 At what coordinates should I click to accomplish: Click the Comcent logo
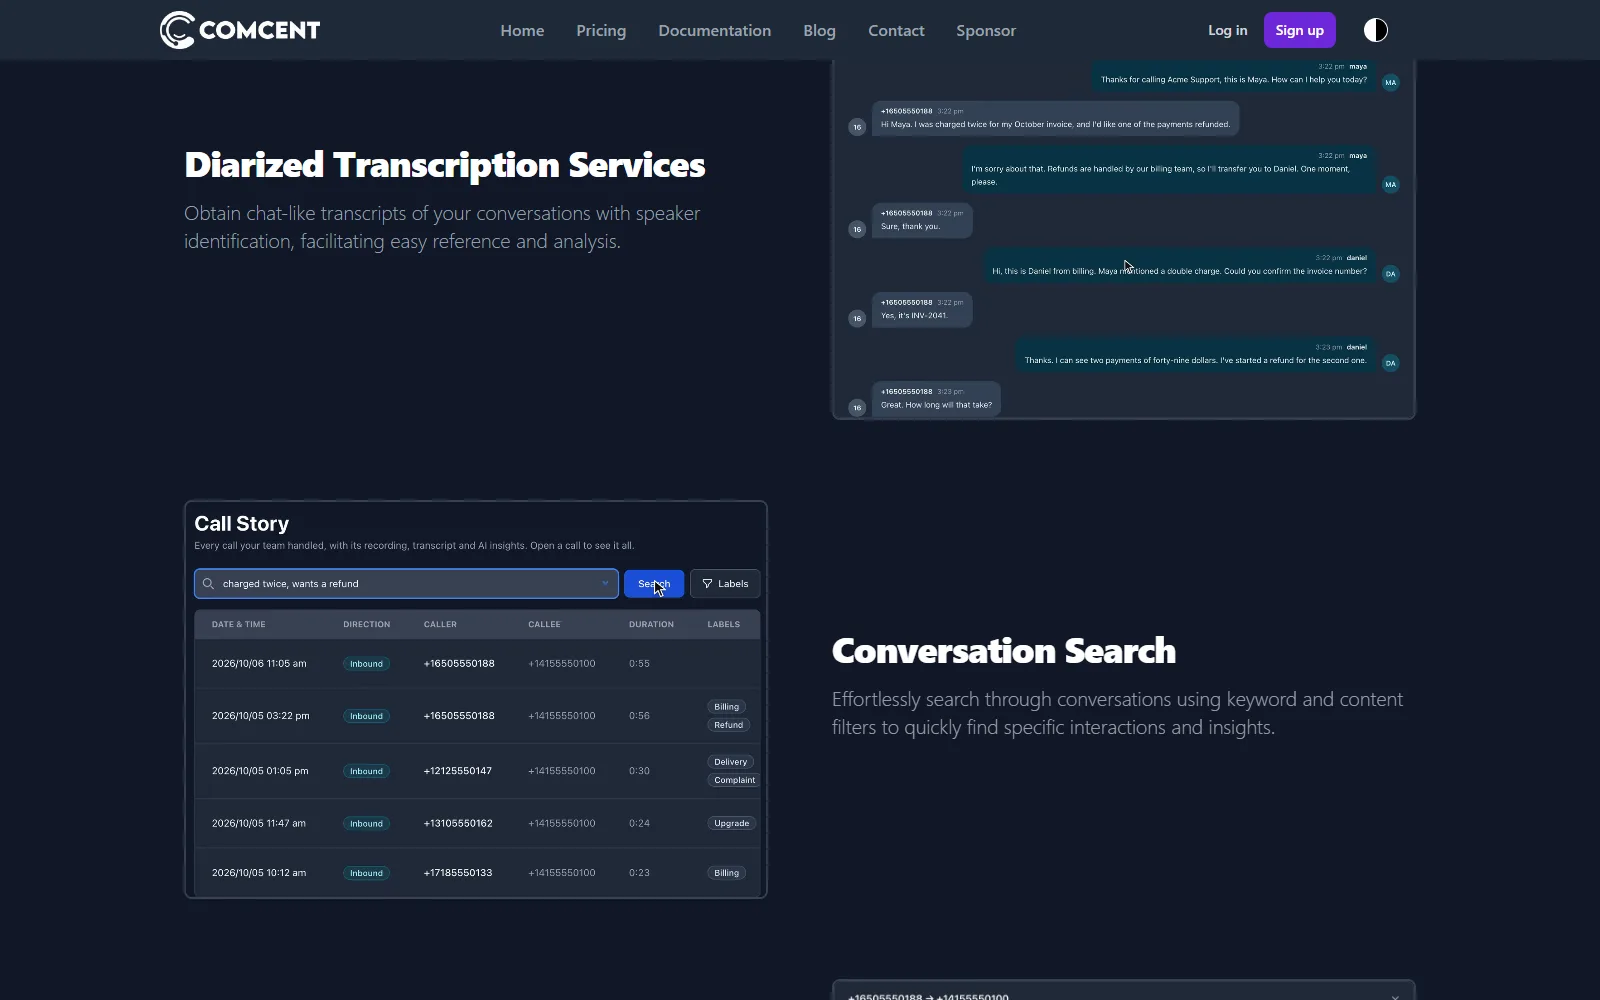(240, 30)
